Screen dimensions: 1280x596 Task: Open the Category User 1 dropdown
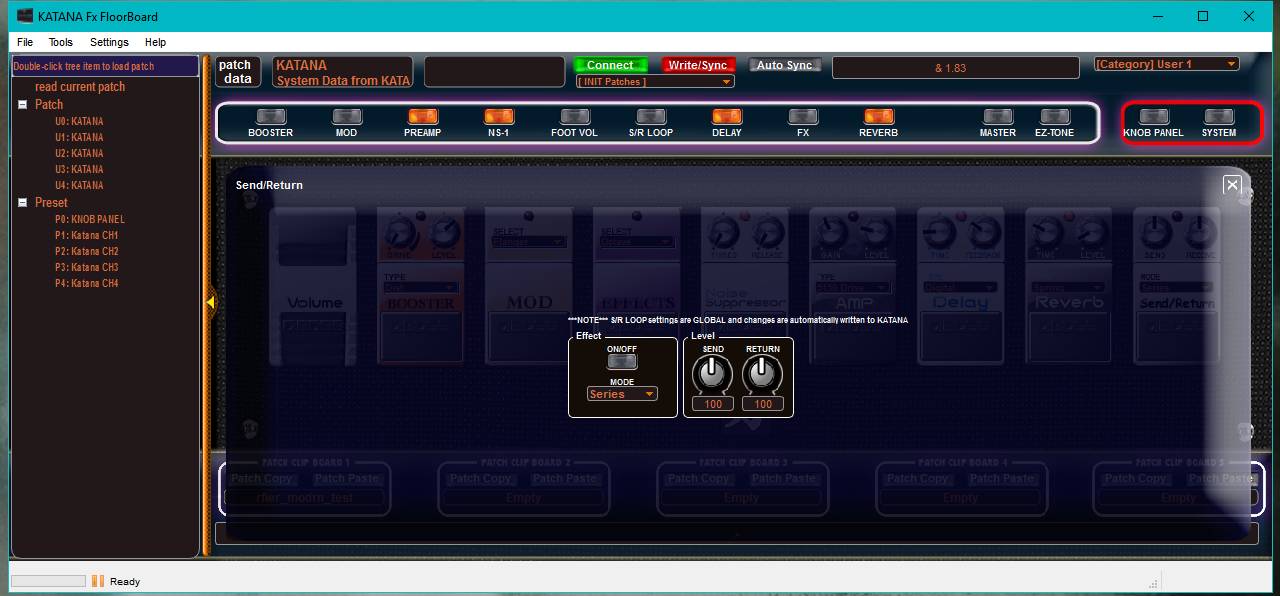pos(1167,64)
